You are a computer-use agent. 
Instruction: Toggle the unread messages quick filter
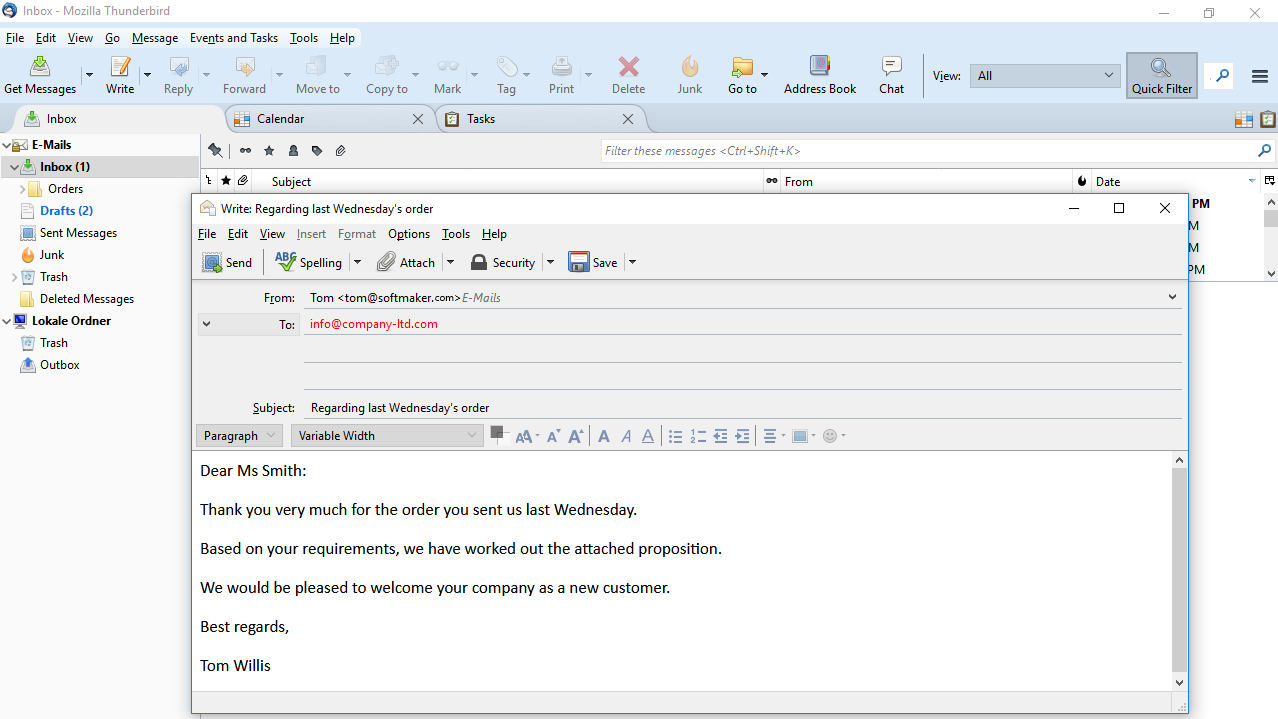[245, 151]
